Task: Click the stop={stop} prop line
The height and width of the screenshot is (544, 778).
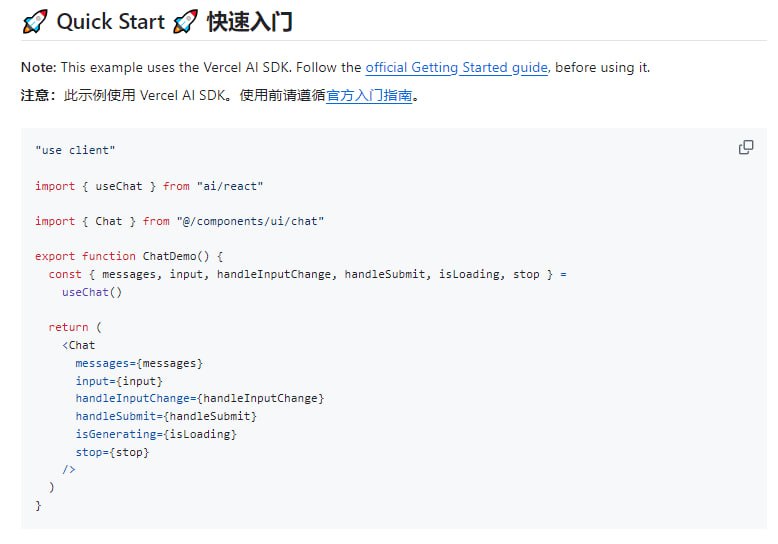Action: pyautogui.click(x=112, y=452)
